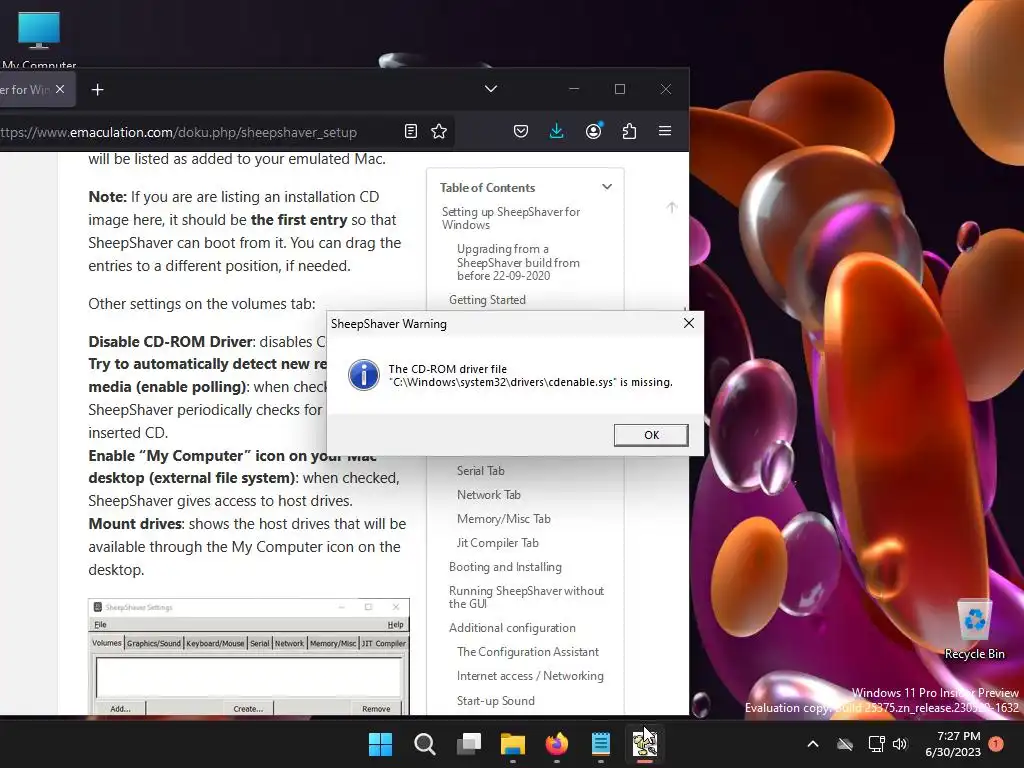This screenshot has height=768, width=1024.
Task: Click the SheepShaver taskbar icon
Action: [645, 744]
